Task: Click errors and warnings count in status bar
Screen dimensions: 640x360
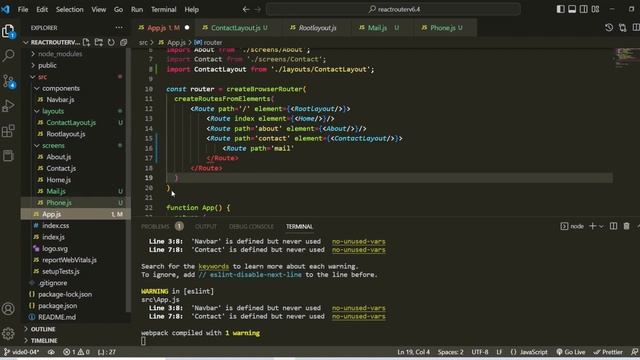Action: pos(76,352)
